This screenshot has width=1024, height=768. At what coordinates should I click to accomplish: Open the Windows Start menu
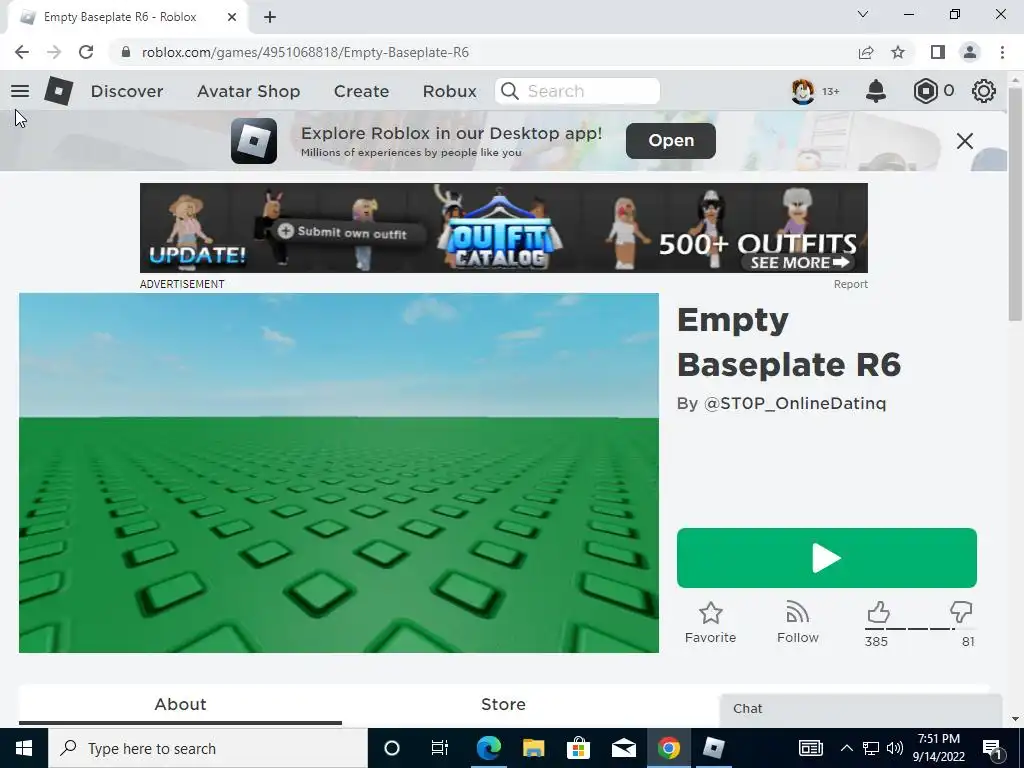24,748
